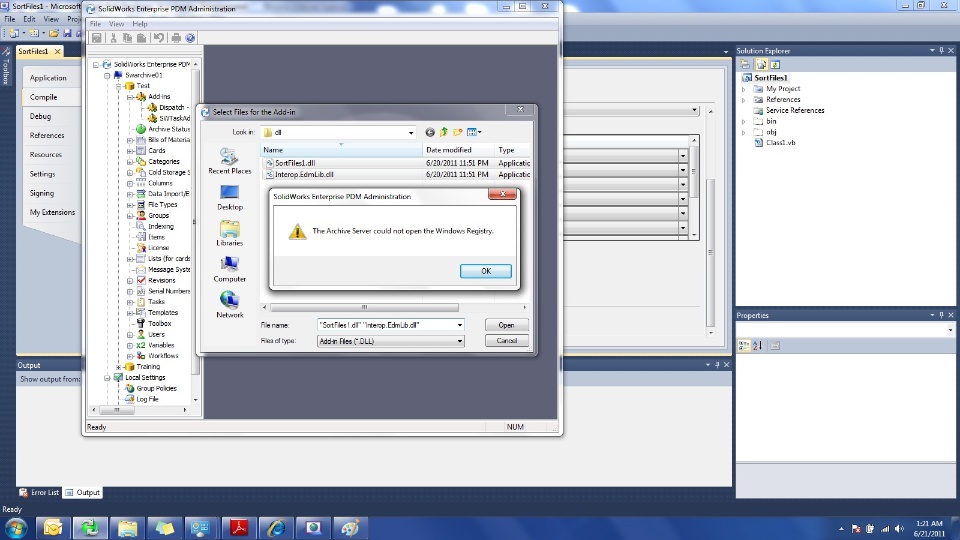The height and width of the screenshot is (540, 960).
Task: Switch to Debug tab in Visual Studio project properties
Action: [40, 116]
